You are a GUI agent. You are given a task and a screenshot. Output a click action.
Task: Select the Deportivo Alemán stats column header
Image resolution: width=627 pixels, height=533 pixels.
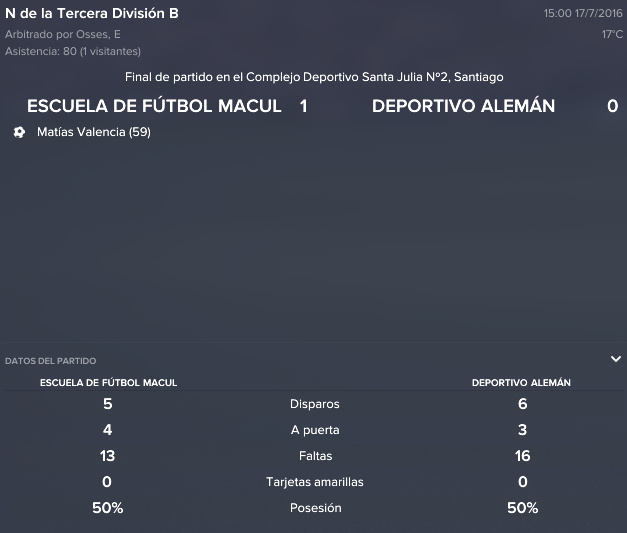pyautogui.click(x=521, y=382)
